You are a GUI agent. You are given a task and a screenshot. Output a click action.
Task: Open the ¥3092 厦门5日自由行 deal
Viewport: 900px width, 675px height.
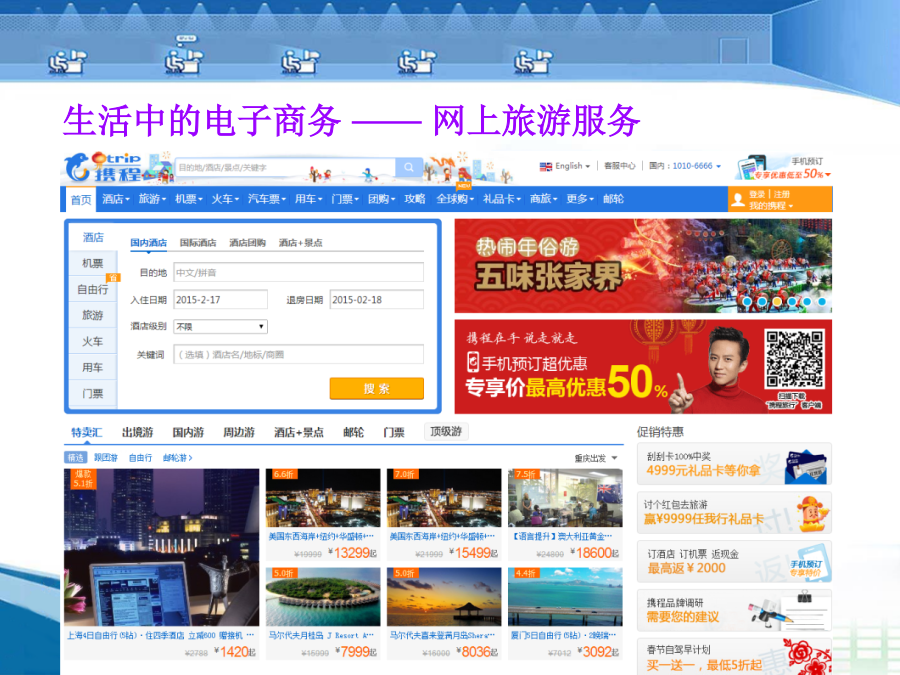click(x=565, y=613)
